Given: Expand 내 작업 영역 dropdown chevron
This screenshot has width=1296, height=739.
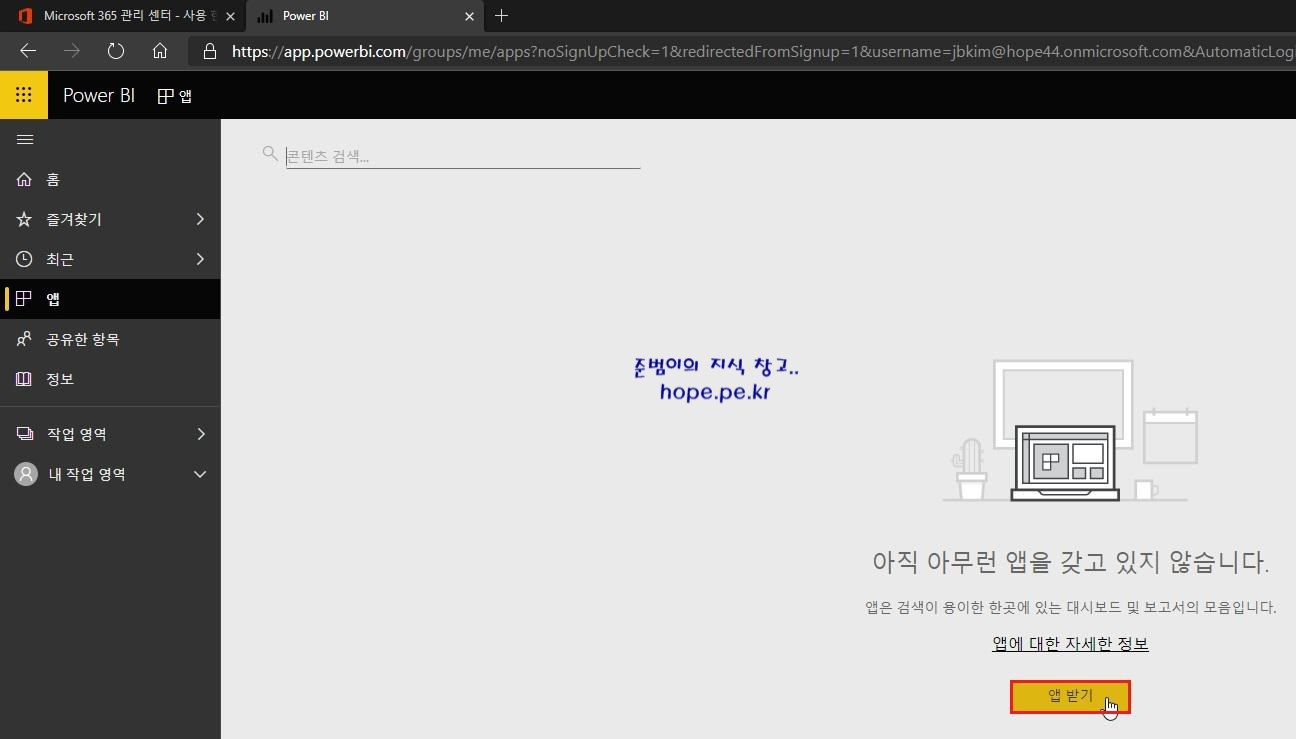Looking at the screenshot, I should click(200, 474).
